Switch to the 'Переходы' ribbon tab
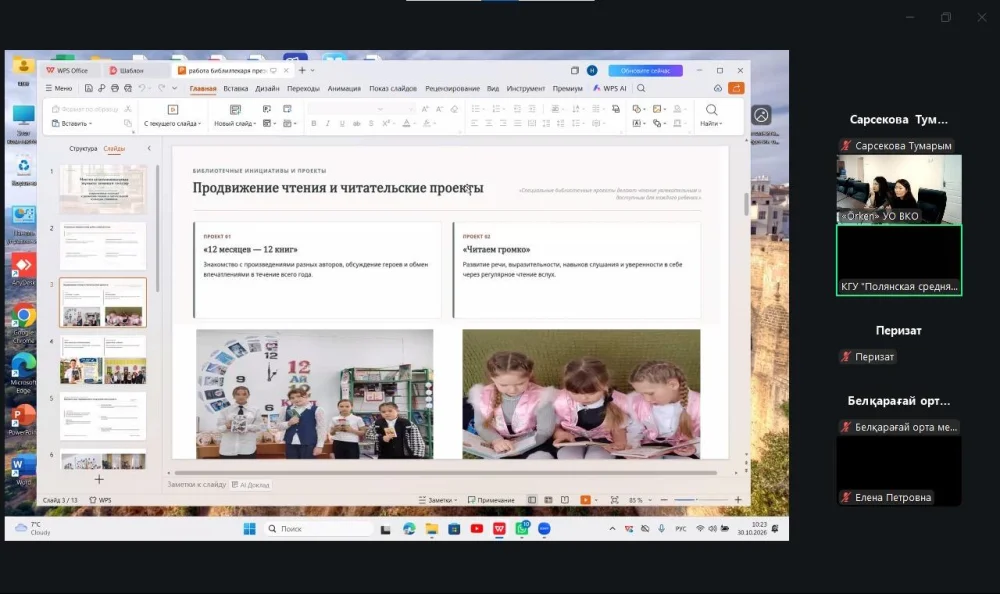 coord(303,88)
